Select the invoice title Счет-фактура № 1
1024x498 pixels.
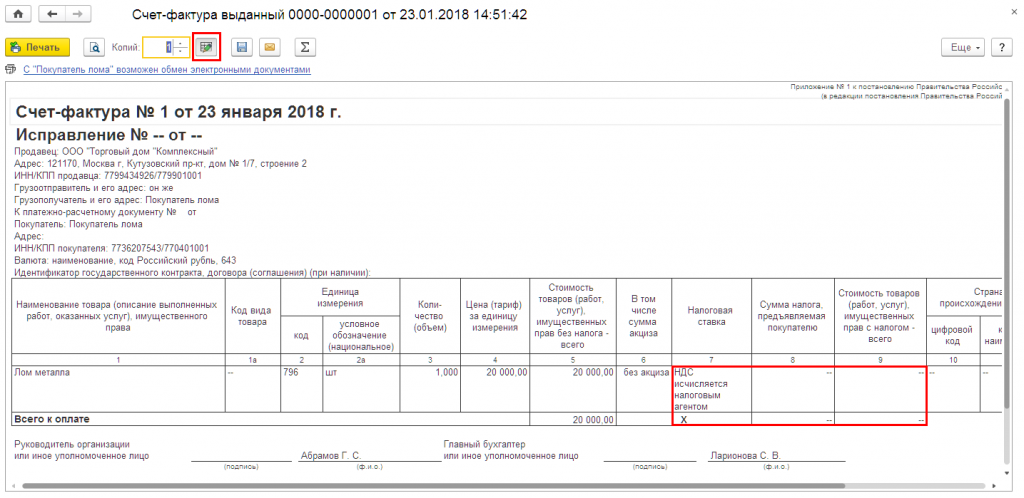178,112
